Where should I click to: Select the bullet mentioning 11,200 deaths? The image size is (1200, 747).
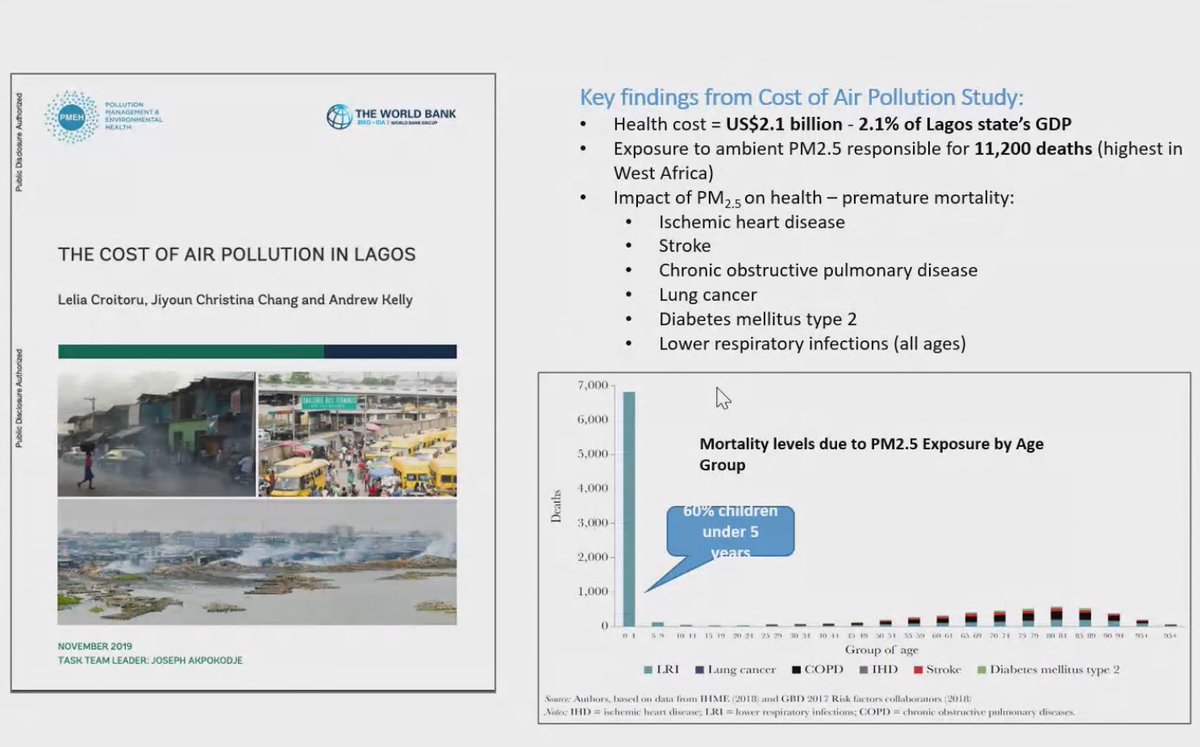(898, 160)
